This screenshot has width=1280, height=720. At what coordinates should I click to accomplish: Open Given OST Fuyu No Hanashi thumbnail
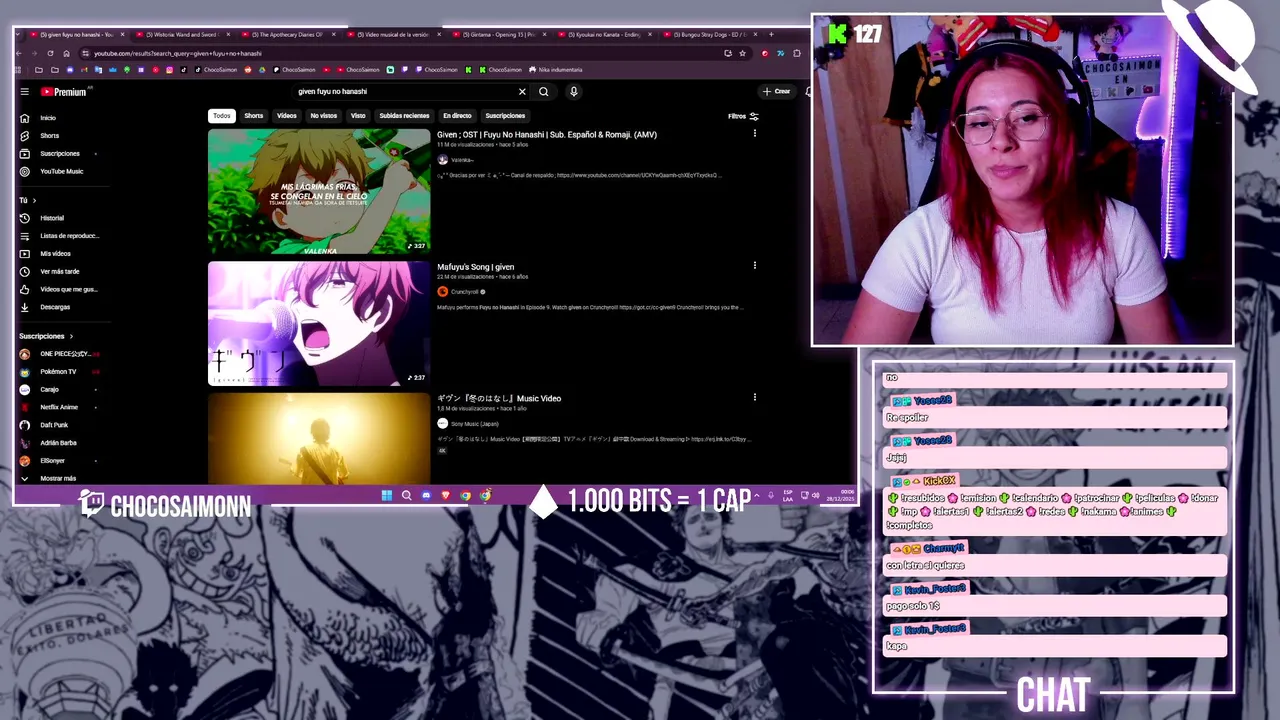click(319, 191)
